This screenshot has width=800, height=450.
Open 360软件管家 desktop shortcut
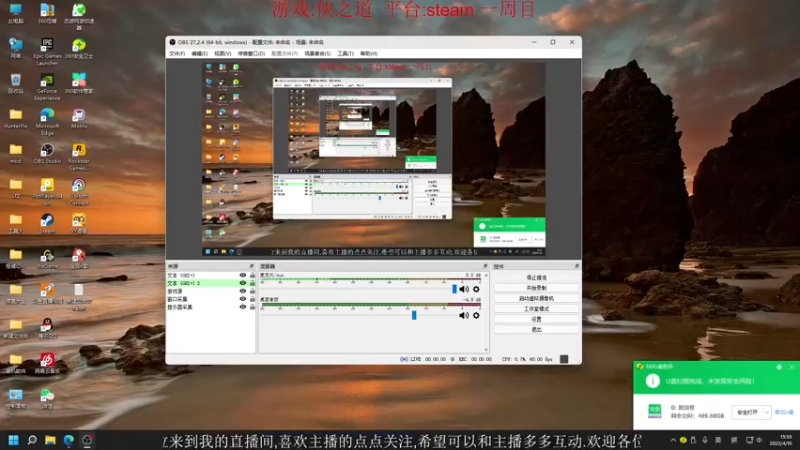click(79, 83)
